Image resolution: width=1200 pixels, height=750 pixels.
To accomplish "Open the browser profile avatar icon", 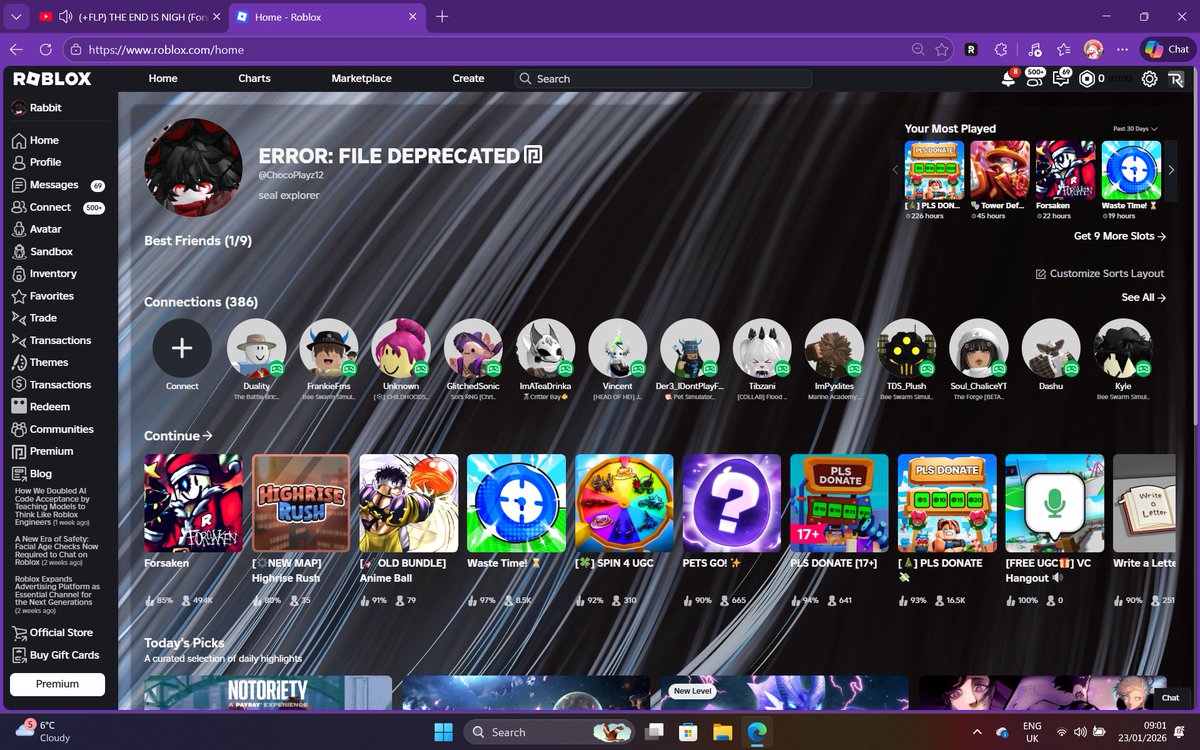I will (1094, 49).
